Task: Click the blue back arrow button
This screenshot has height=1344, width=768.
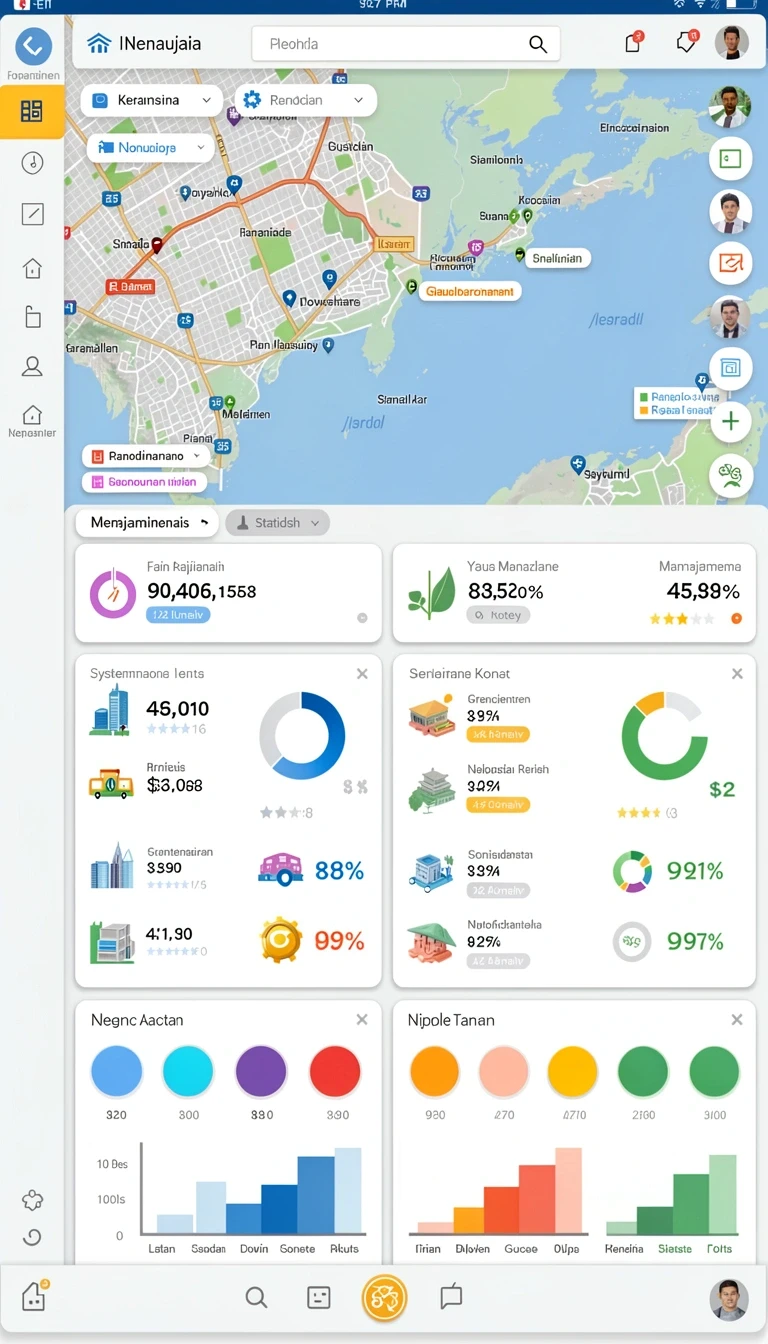Action: (x=33, y=45)
